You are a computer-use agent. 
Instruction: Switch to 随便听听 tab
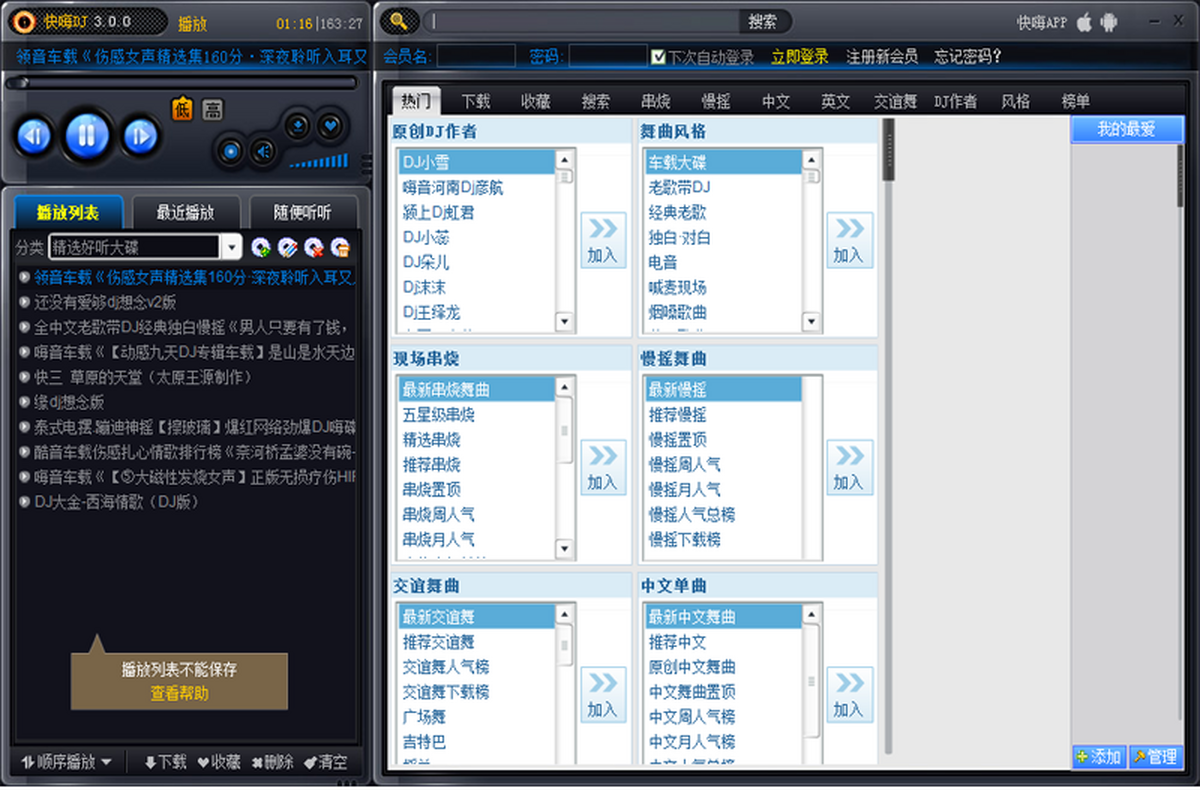click(303, 212)
